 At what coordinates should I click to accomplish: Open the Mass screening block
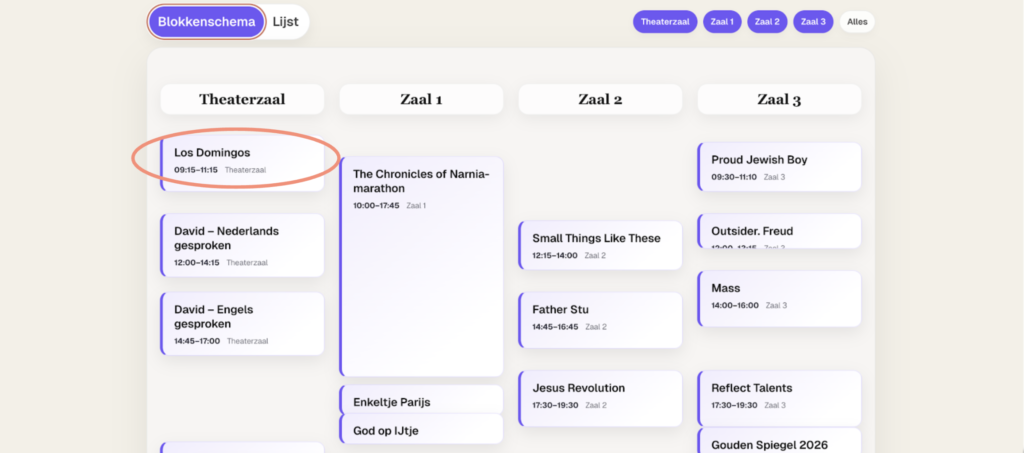click(x=779, y=296)
